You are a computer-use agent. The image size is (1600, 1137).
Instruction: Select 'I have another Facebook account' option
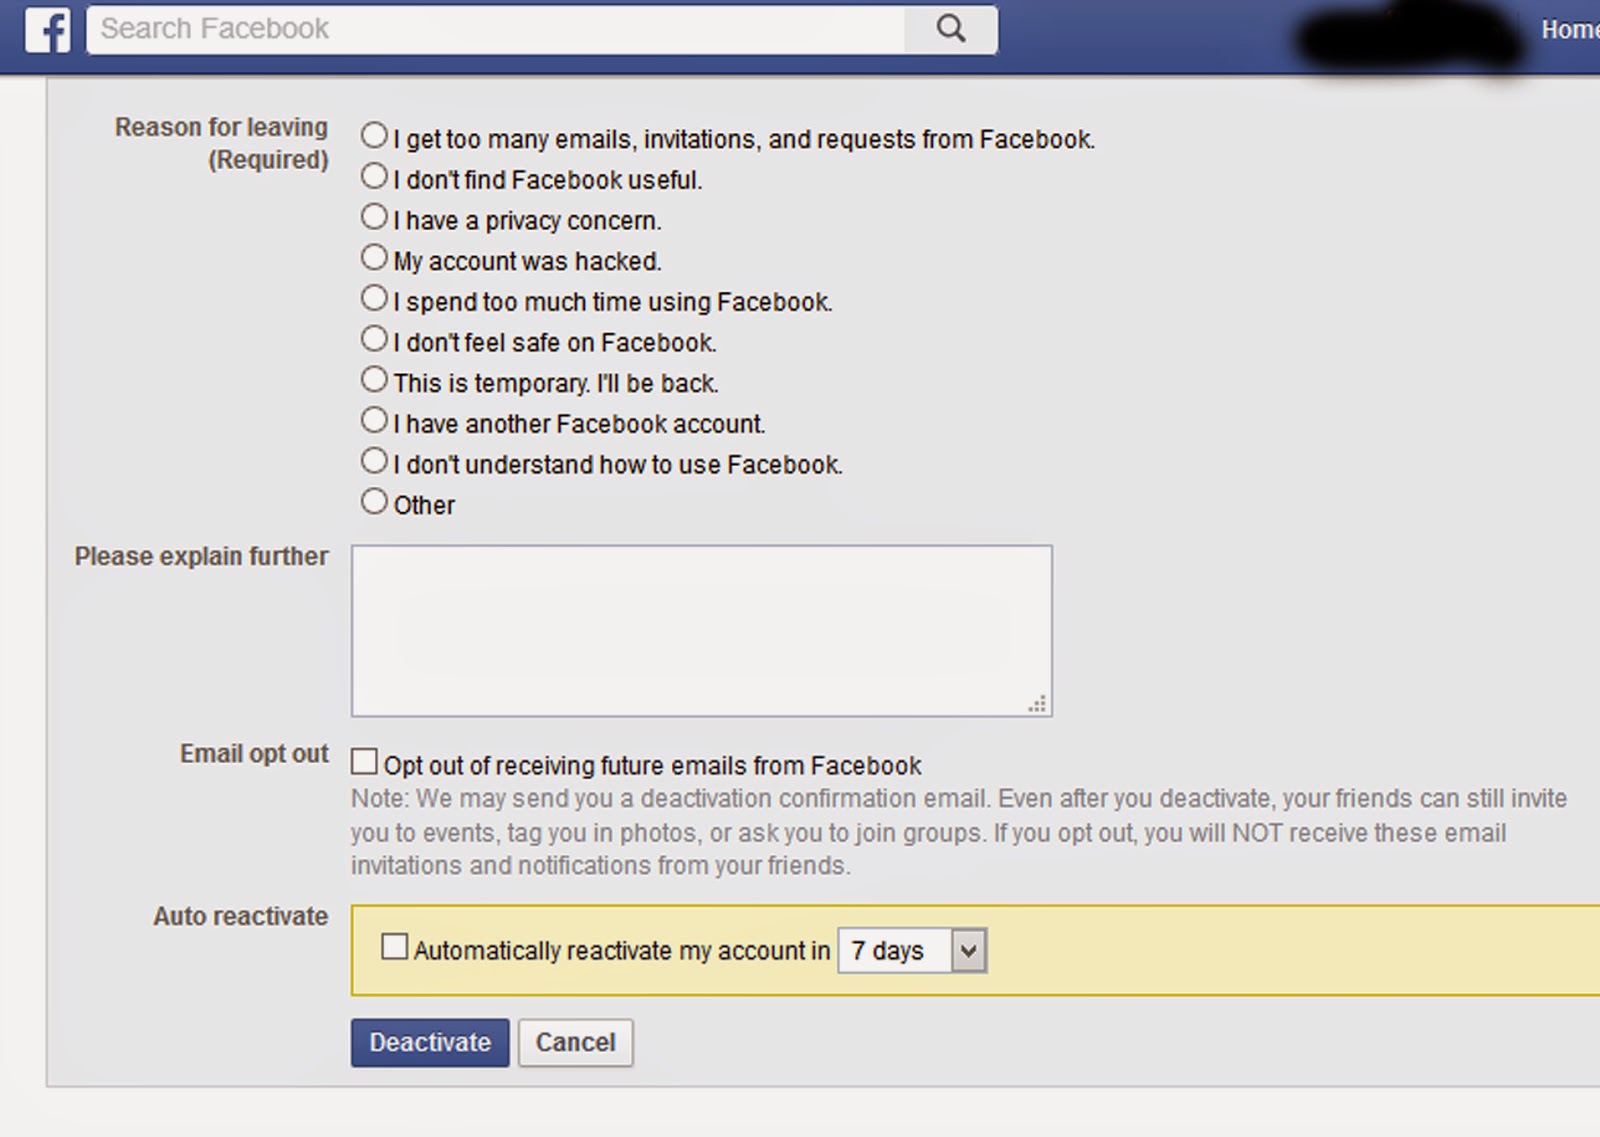point(374,420)
